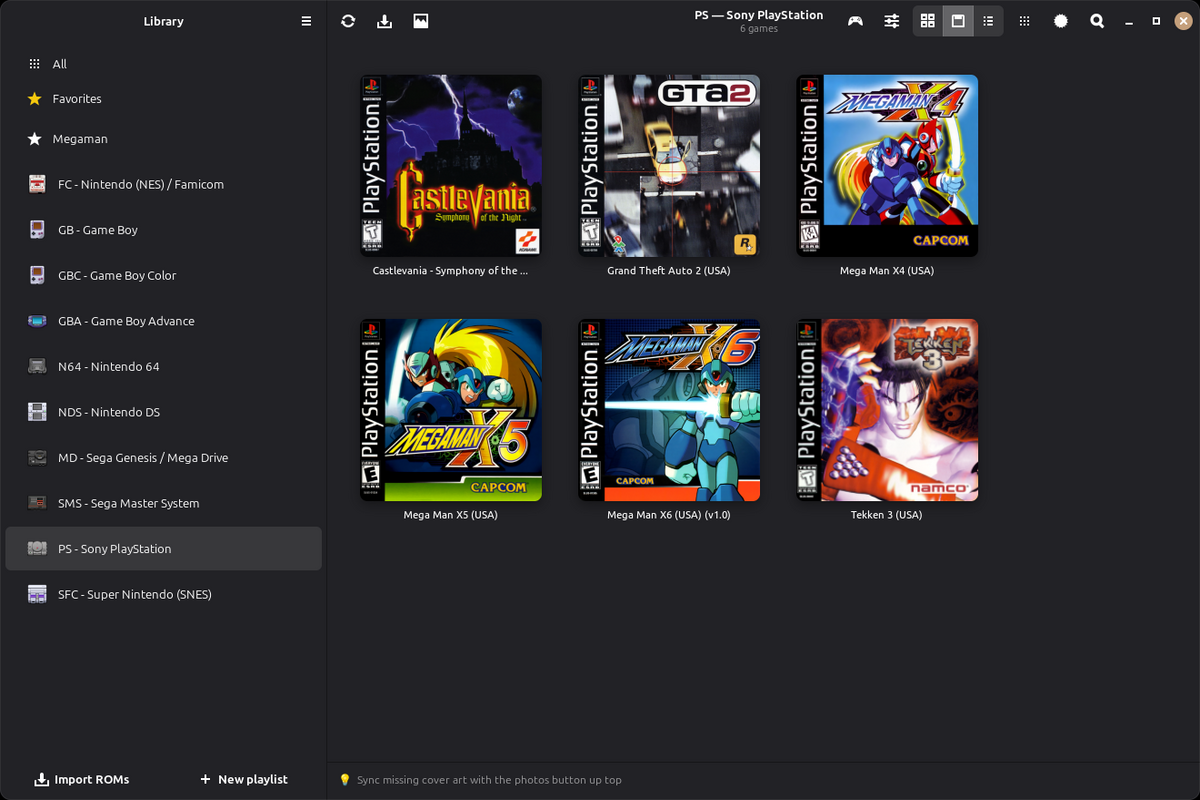Select All in the library sidebar
This screenshot has width=1200, height=800.
(164, 64)
